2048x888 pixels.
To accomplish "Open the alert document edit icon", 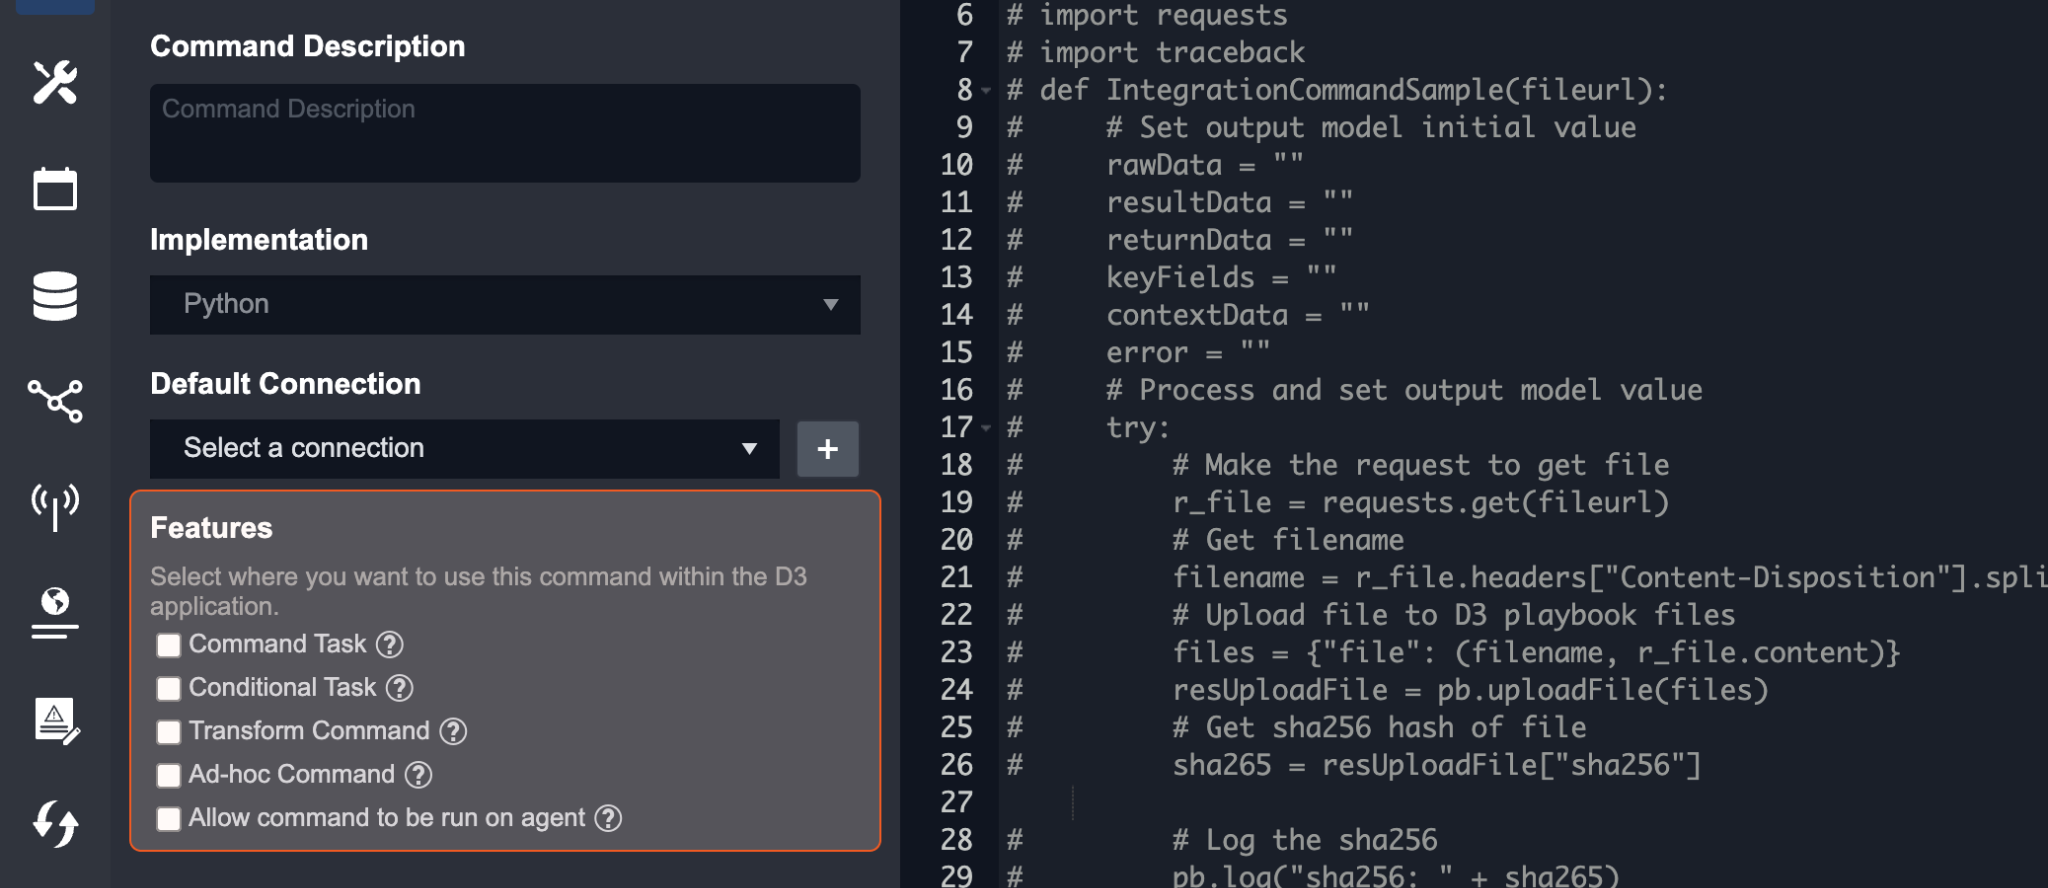I will point(55,721).
